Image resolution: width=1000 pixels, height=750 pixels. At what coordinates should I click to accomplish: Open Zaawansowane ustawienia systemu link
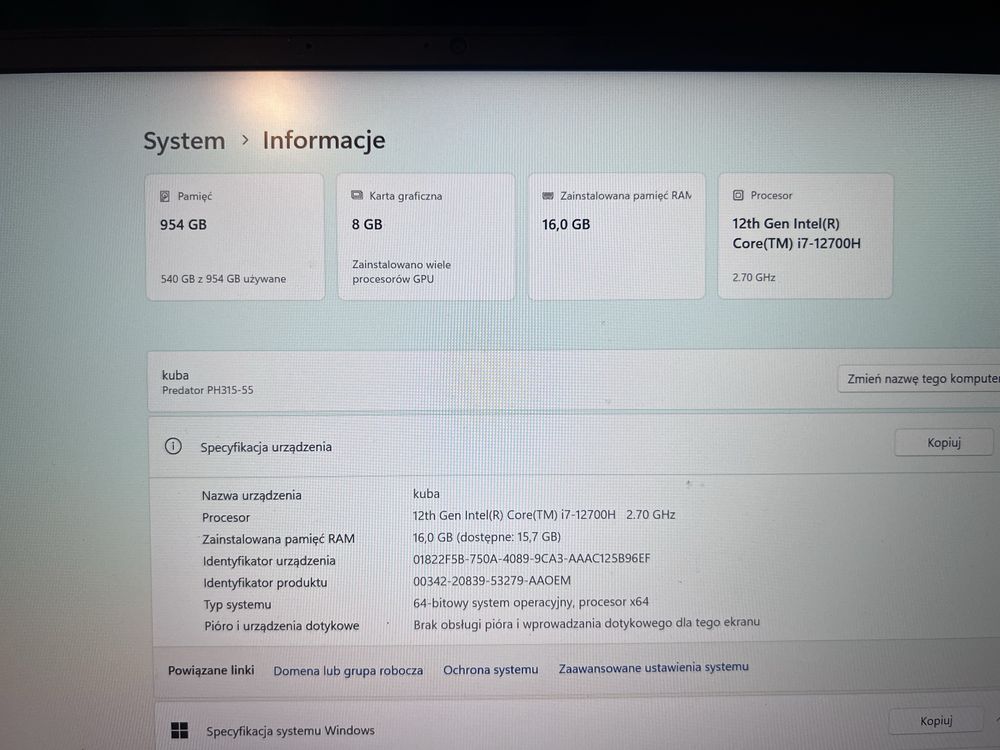pyautogui.click(x=654, y=667)
